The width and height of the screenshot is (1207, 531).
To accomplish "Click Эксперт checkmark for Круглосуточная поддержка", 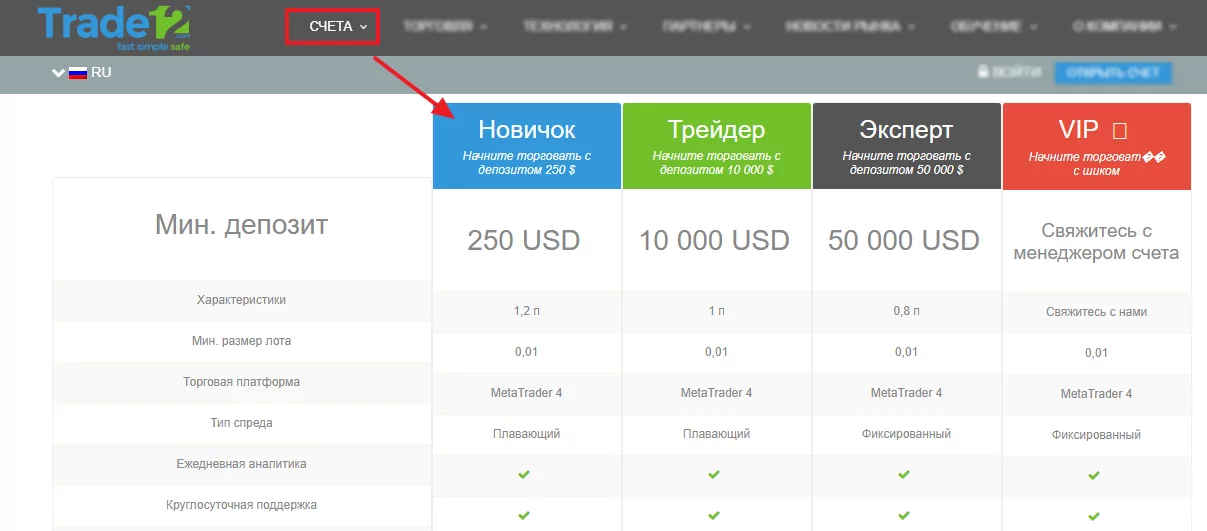I will click(x=904, y=515).
